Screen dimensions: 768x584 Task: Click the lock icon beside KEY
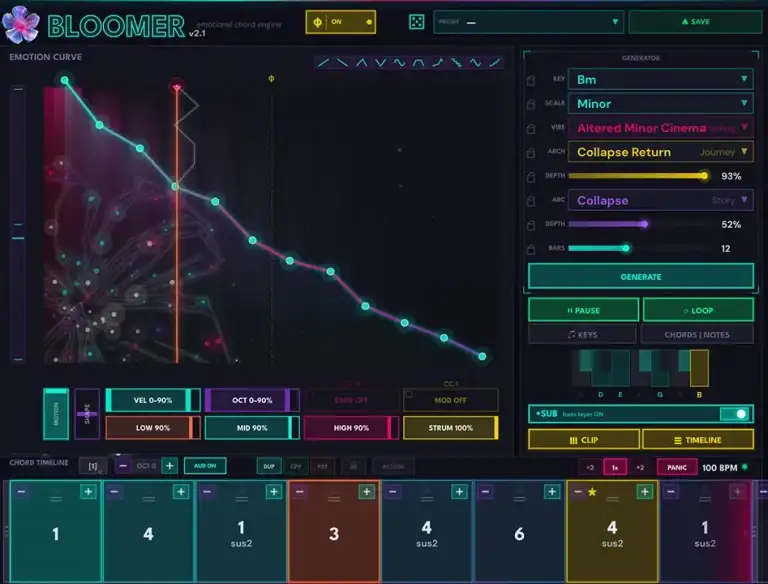click(x=531, y=80)
